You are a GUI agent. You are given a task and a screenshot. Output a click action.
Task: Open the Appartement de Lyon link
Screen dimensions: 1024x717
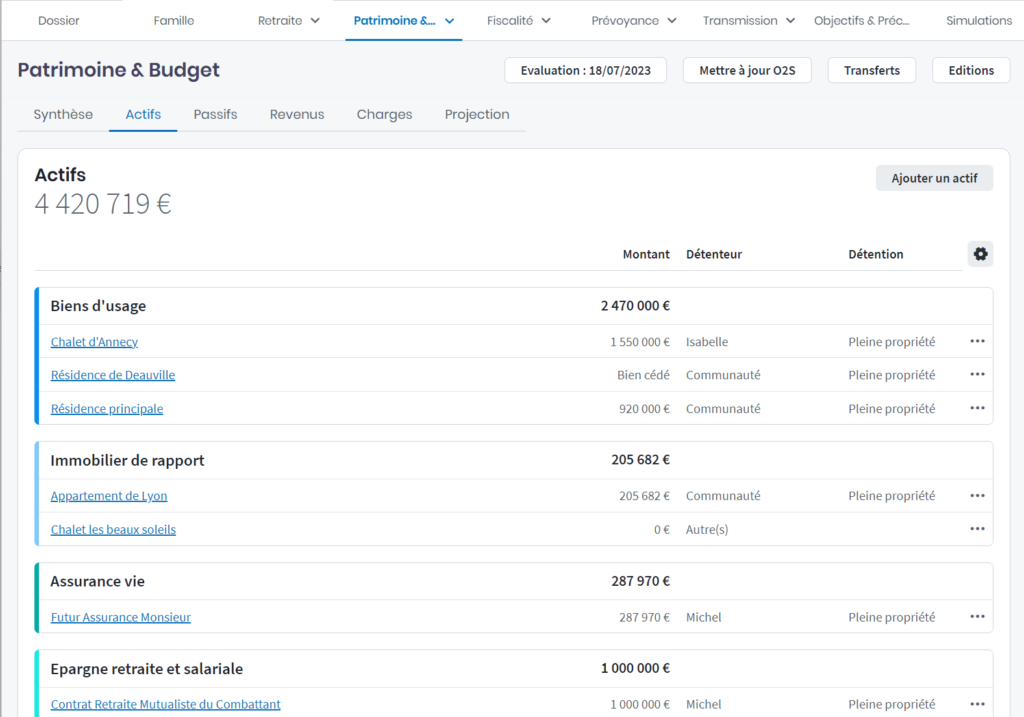coord(109,496)
